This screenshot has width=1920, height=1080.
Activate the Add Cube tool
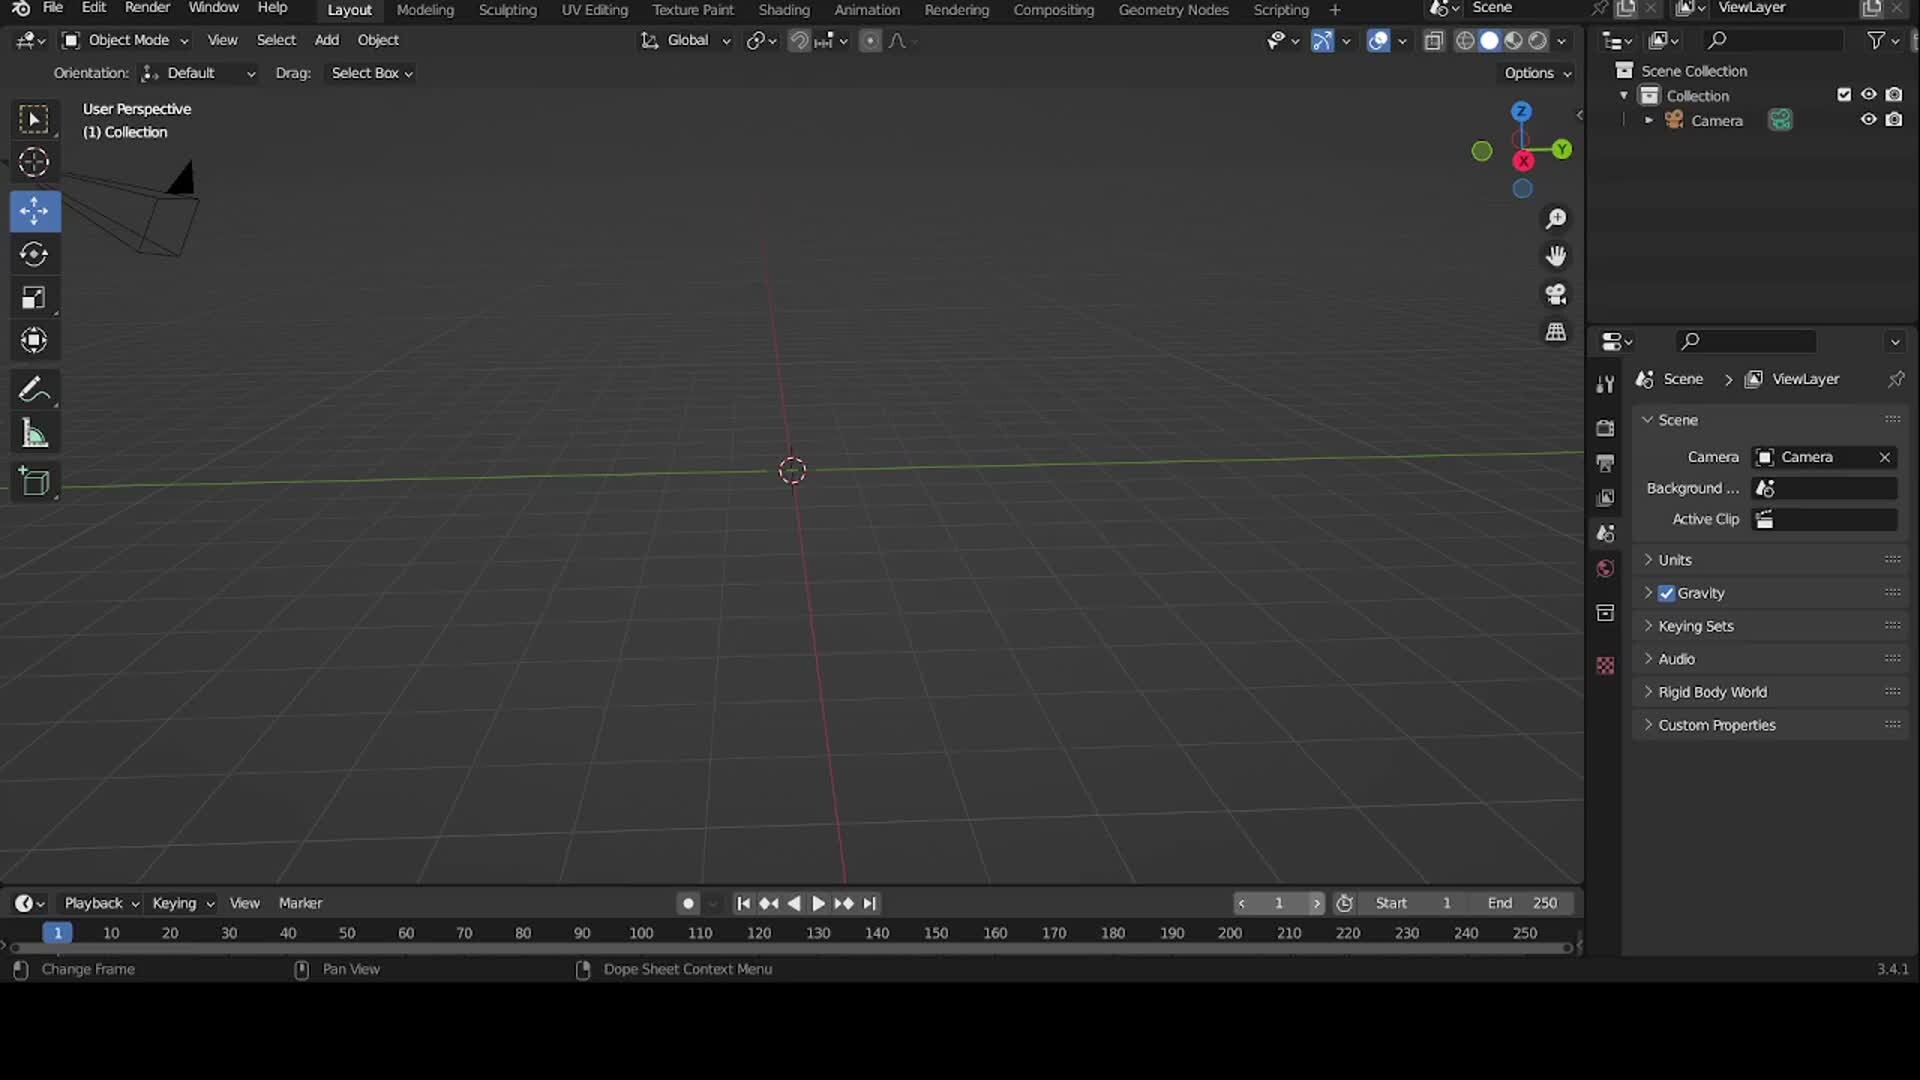(35, 483)
